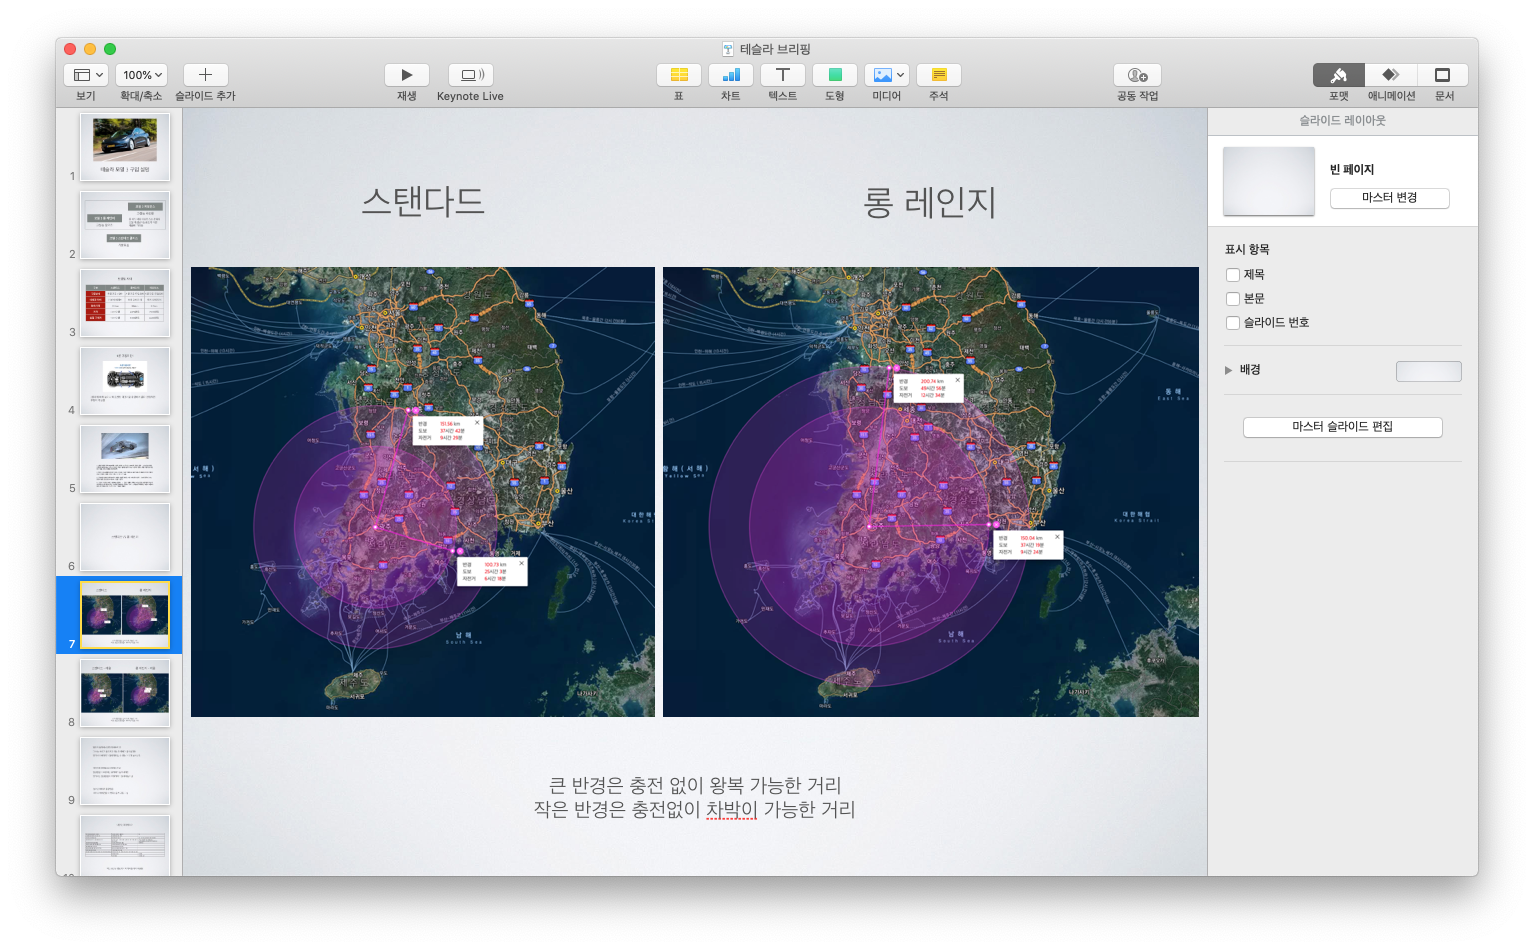Select slide 8 thumbnail in navigator

click(x=125, y=693)
